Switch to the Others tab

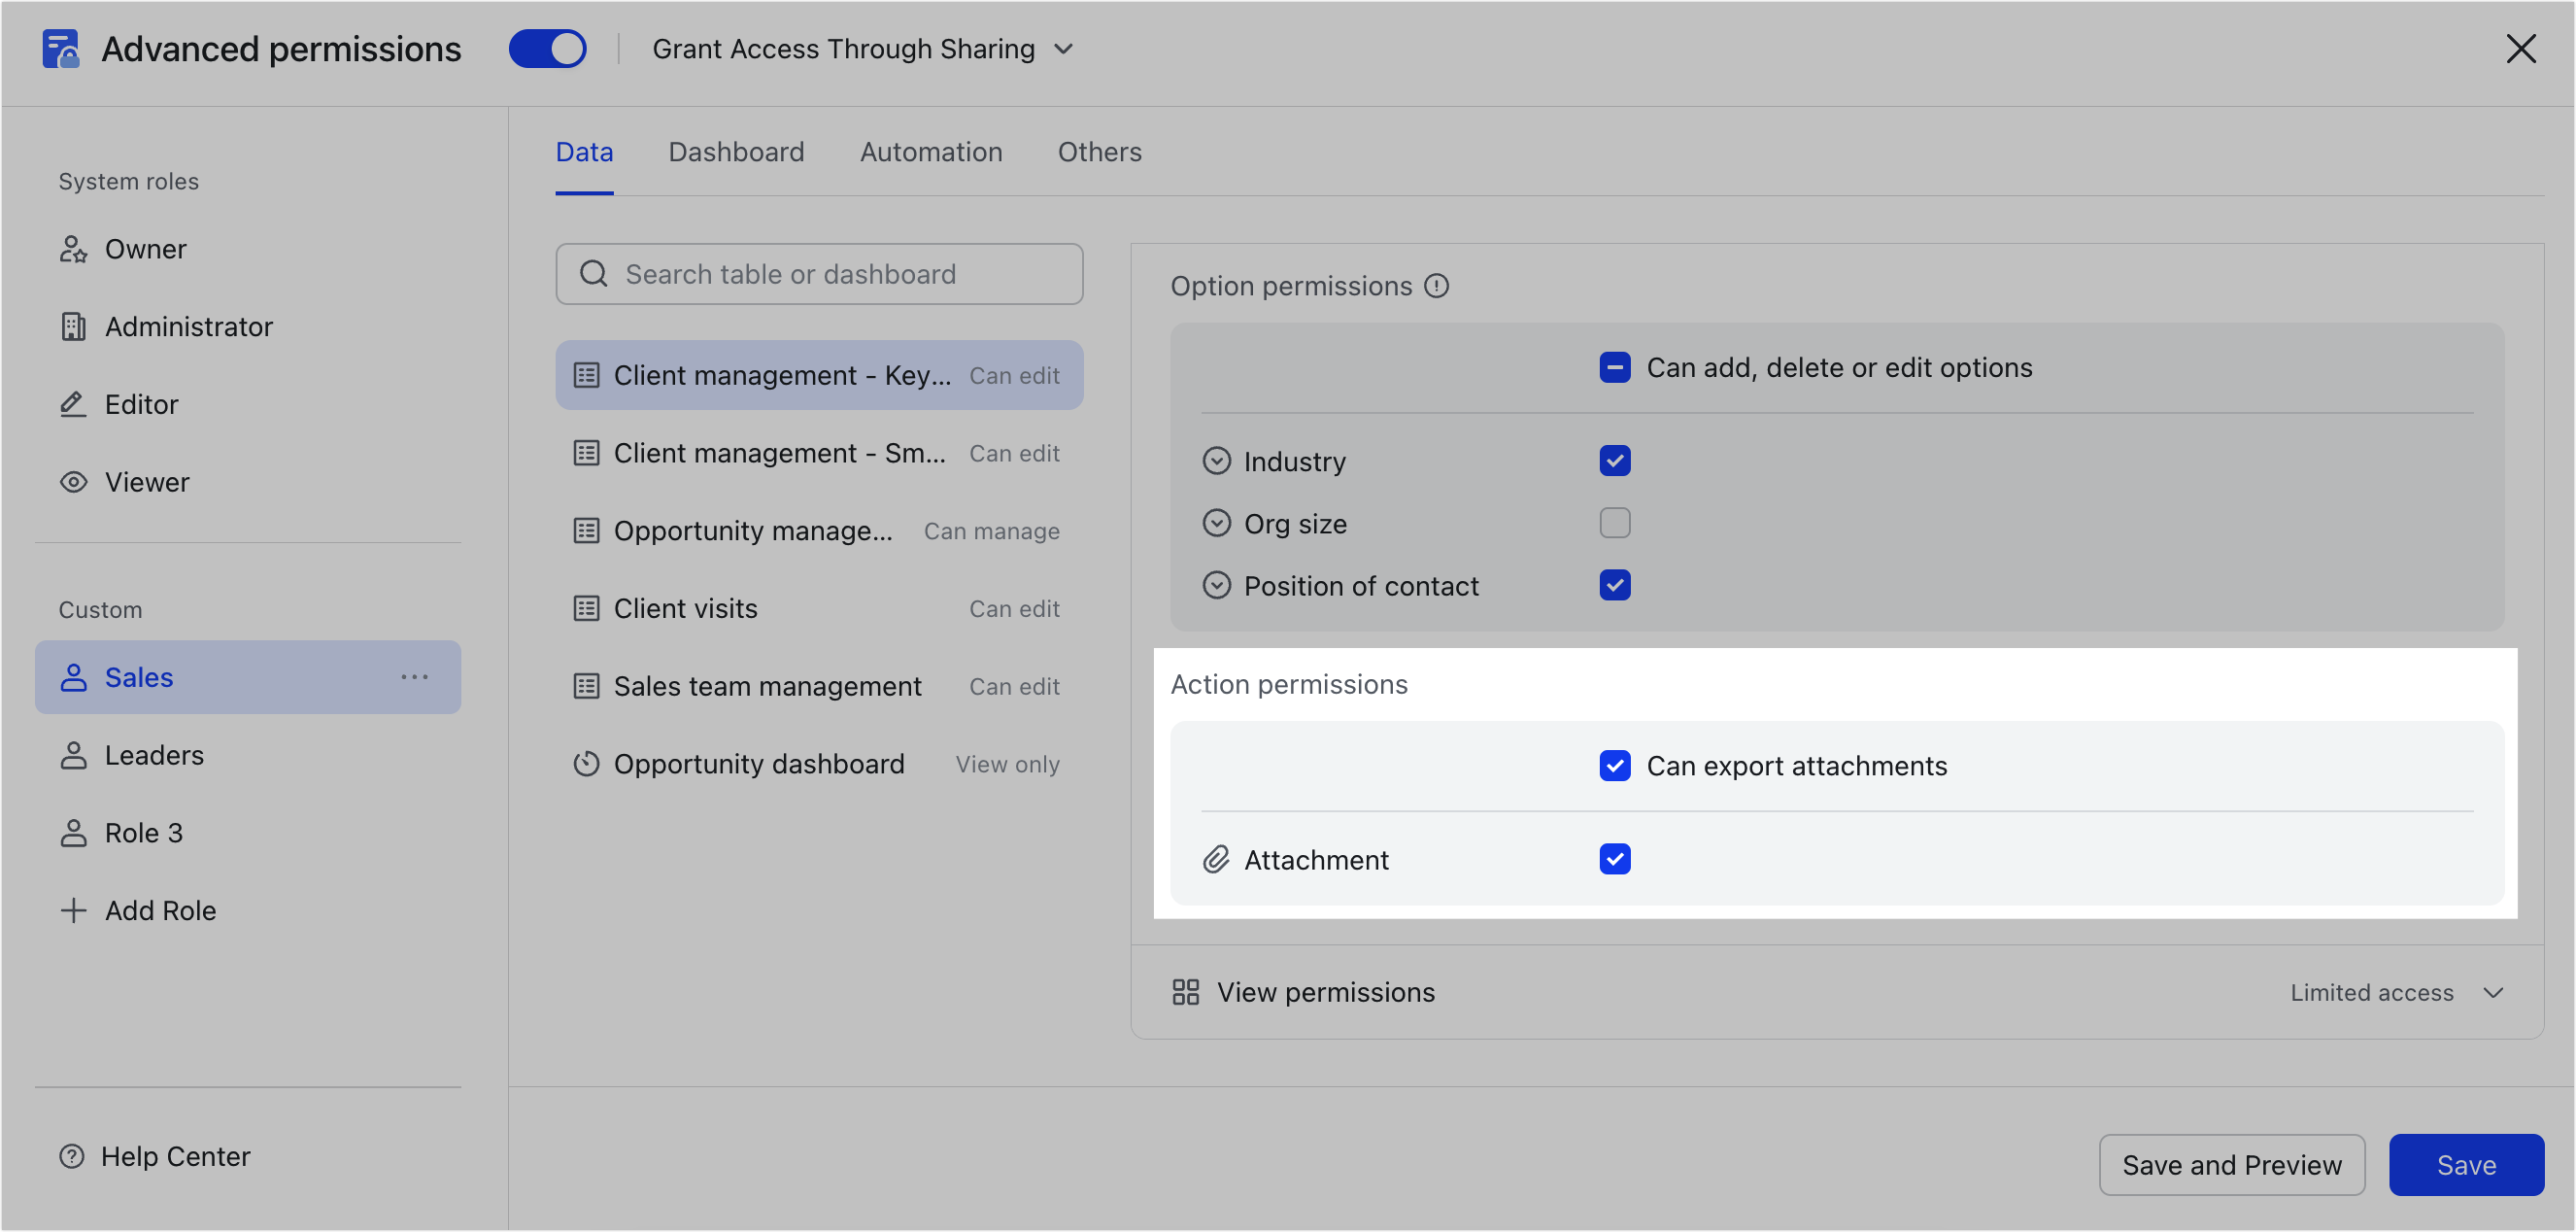tap(1099, 152)
